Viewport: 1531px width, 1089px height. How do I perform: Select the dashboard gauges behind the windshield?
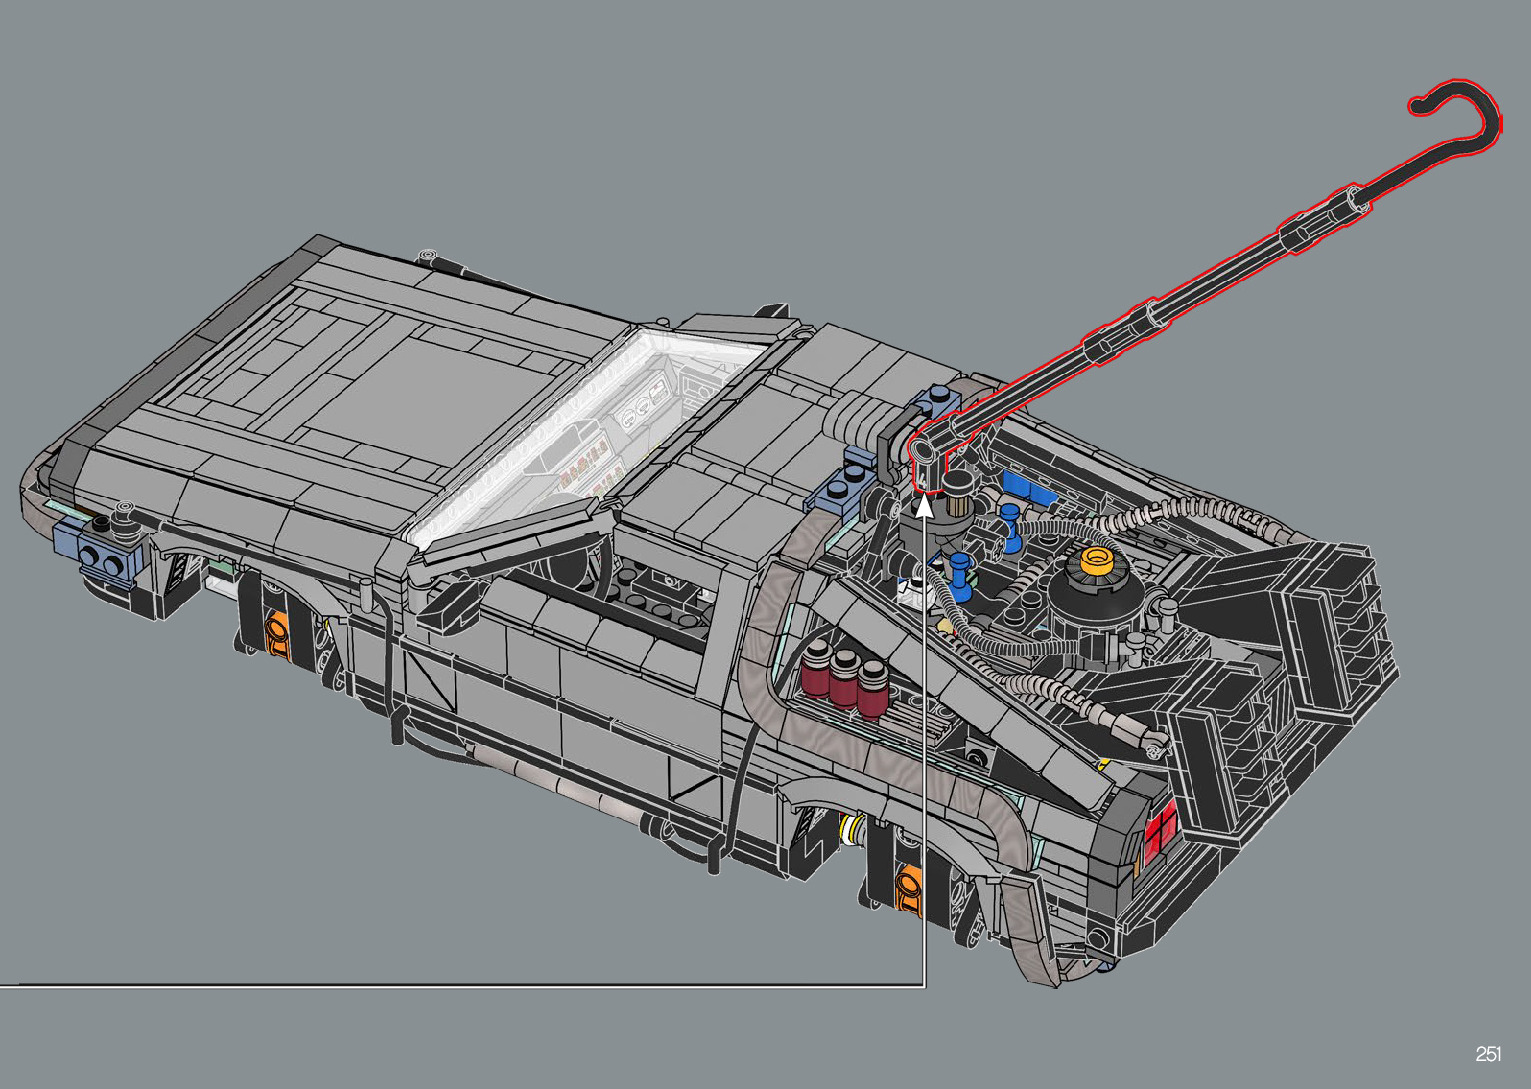click(x=640, y=412)
